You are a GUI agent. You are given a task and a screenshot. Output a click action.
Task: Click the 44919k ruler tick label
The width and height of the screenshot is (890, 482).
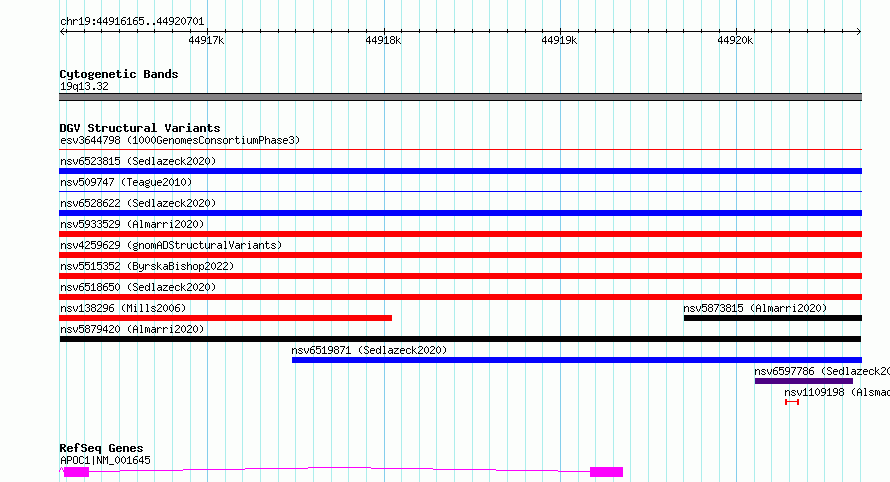(x=559, y=40)
